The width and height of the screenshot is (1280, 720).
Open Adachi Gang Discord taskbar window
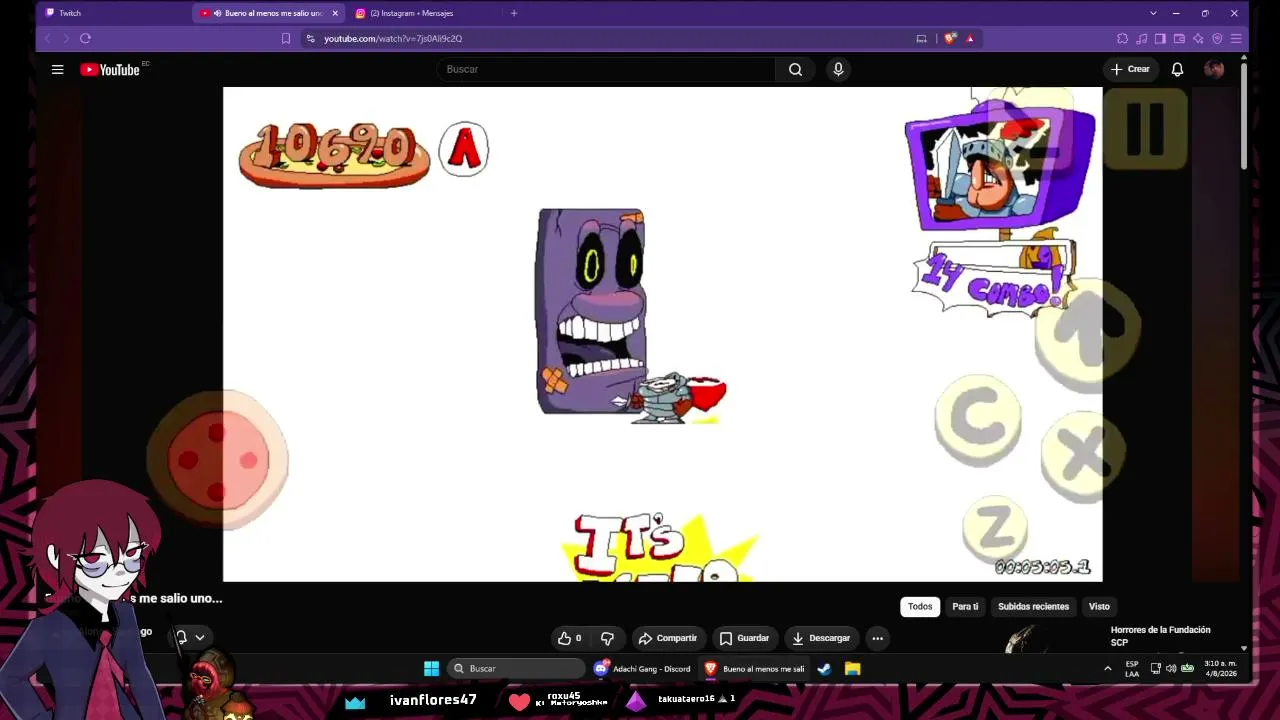pos(642,668)
